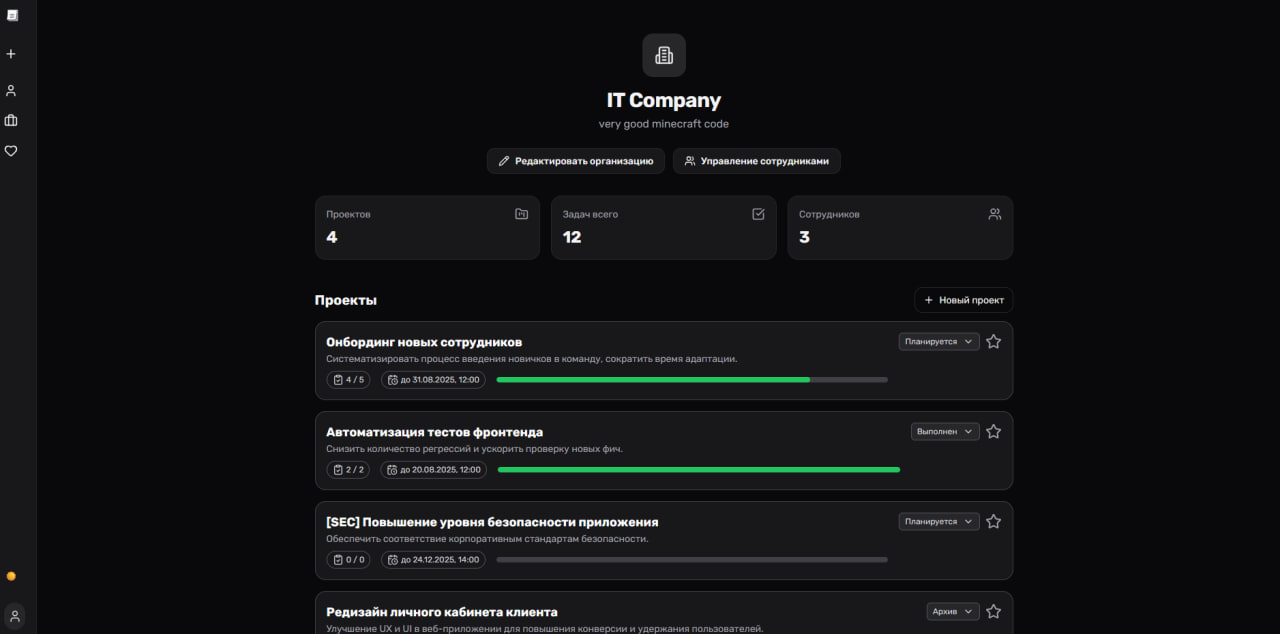
Task: Click the app logo in top-left corner
Action: click(x=13, y=15)
